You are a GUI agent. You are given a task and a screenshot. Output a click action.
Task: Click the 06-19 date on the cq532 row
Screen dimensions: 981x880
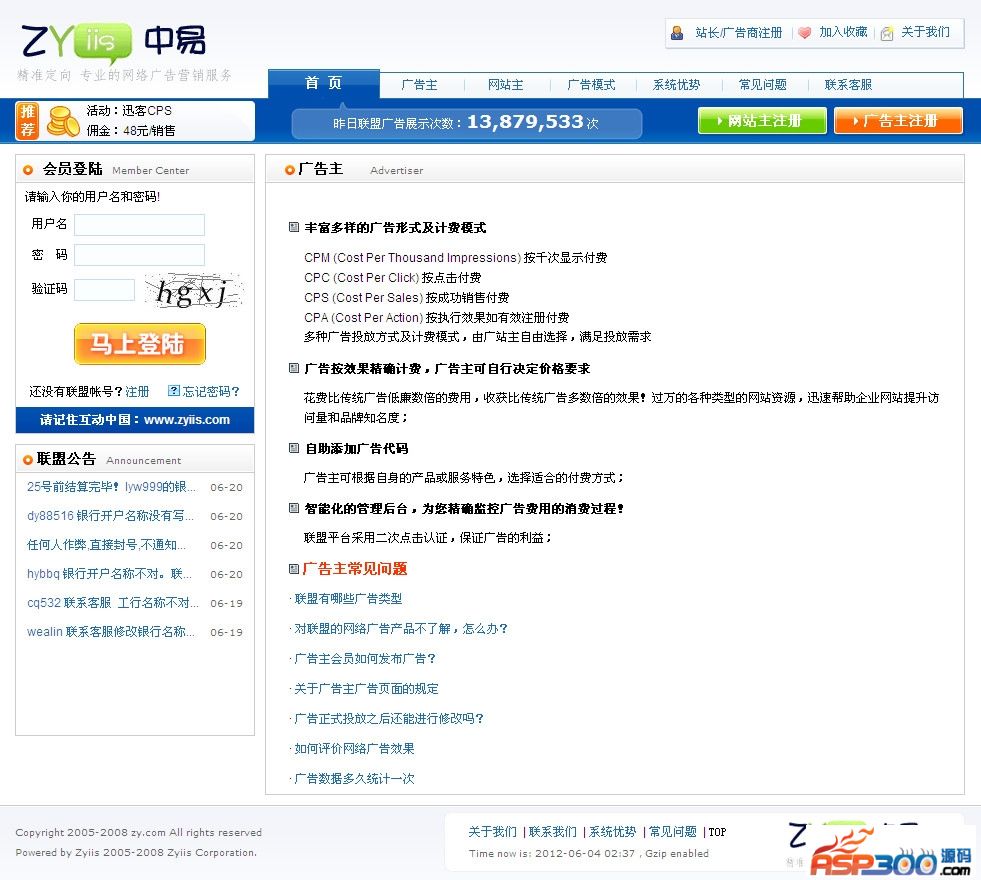coord(226,604)
